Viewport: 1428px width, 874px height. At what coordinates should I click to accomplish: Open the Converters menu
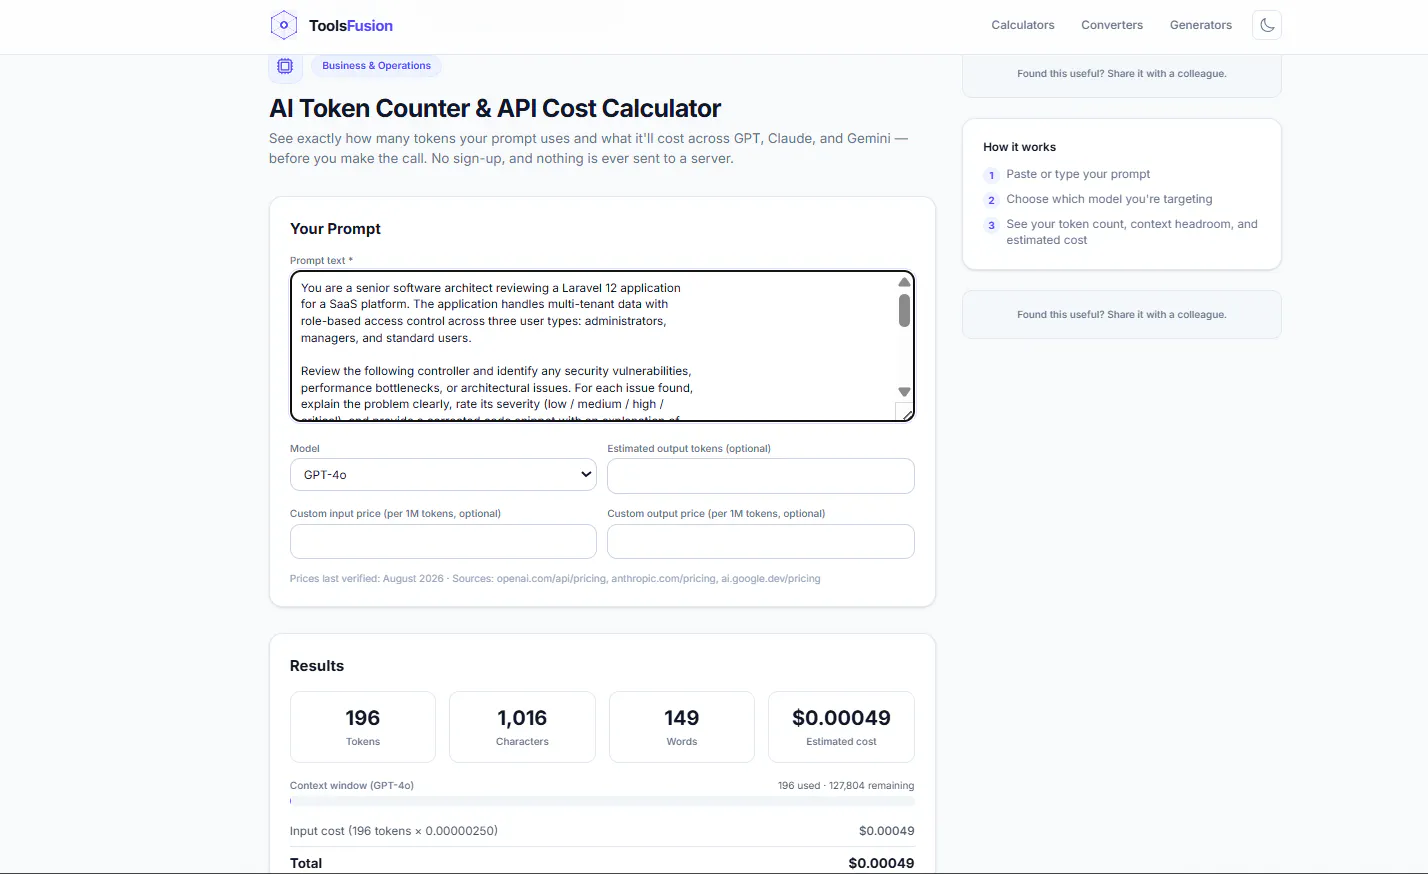click(1111, 25)
